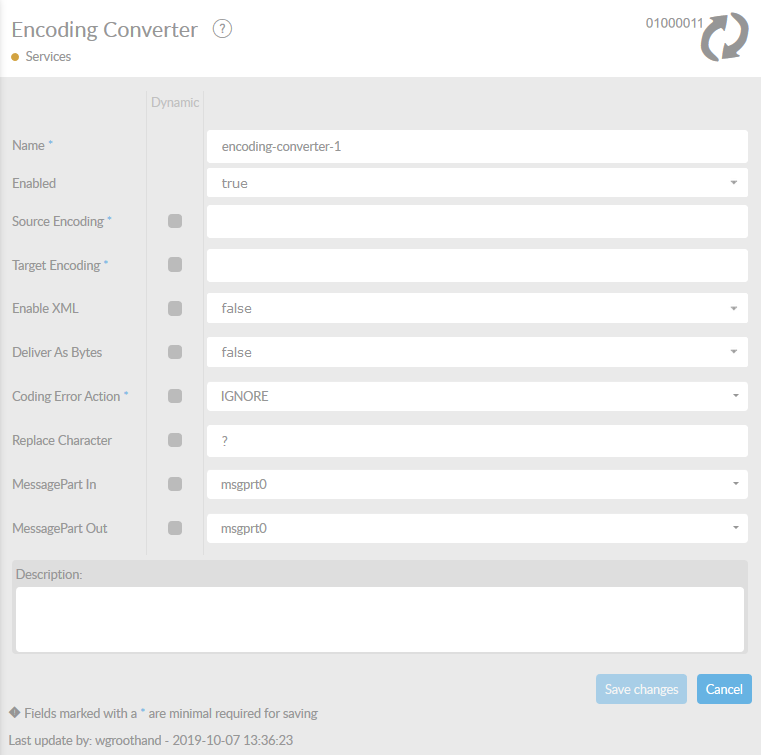Click into the Source Encoding field
The height and width of the screenshot is (755, 761).
[x=477, y=221]
